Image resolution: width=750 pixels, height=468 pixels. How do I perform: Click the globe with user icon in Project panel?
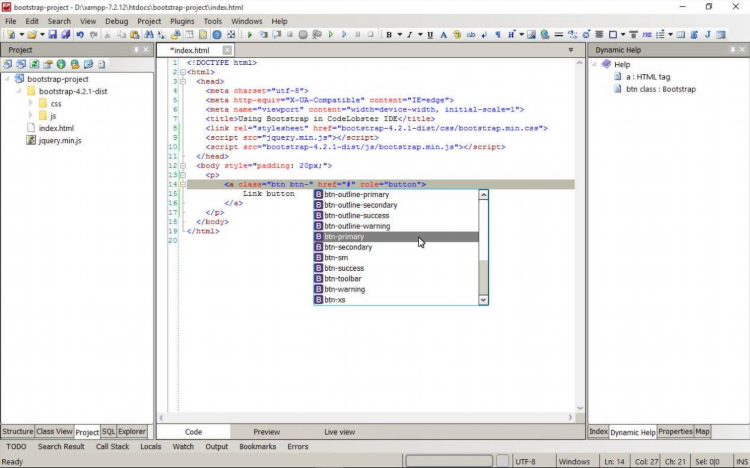click(x=75, y=64)
